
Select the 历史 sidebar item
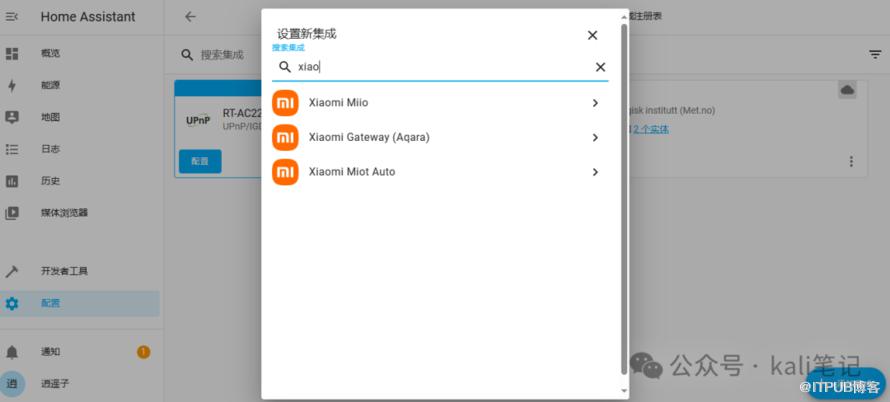pyautogui.click(x=79, y=181)
